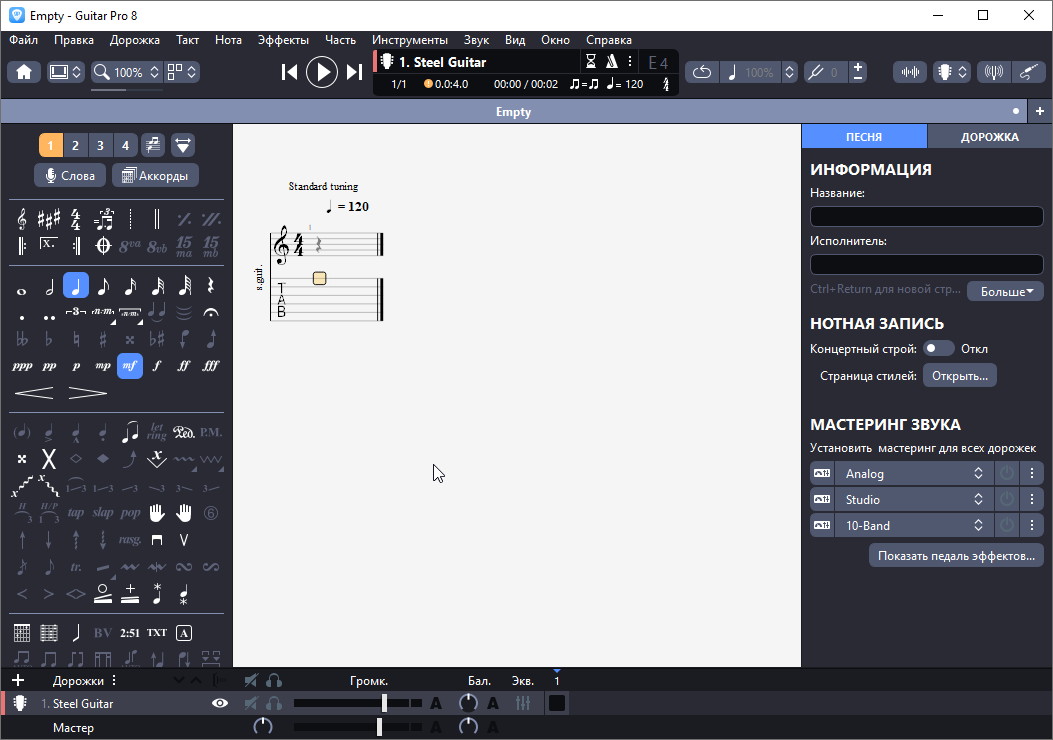
Task: Open the Analog preset dropdown
Action: click(914, 473)
